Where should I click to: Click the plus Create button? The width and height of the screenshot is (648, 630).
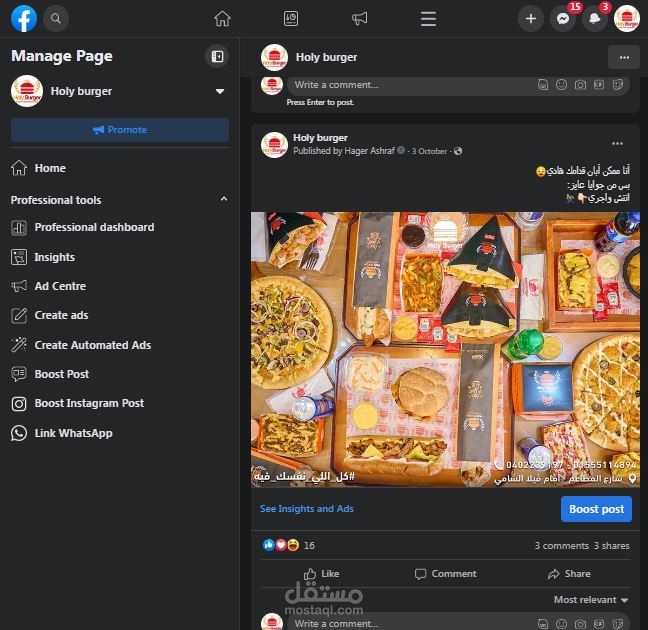pyautogui.click(x=531, y=19)
